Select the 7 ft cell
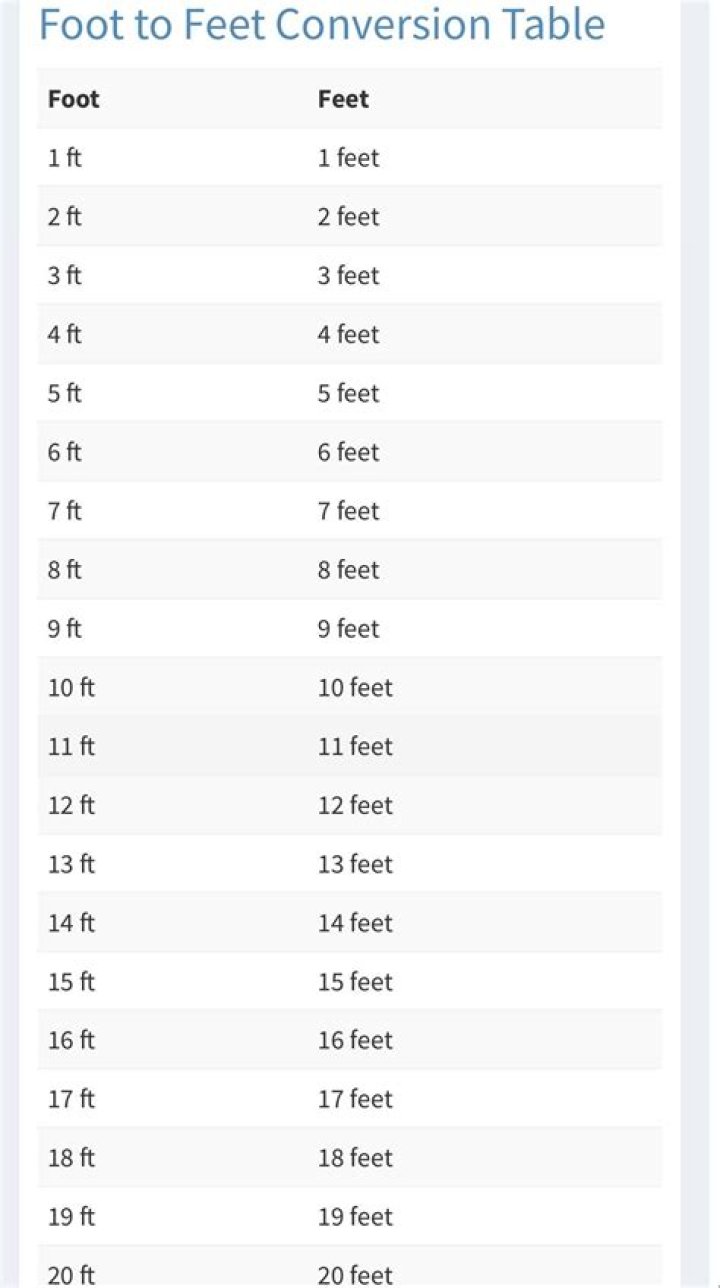 click(64, 511)
